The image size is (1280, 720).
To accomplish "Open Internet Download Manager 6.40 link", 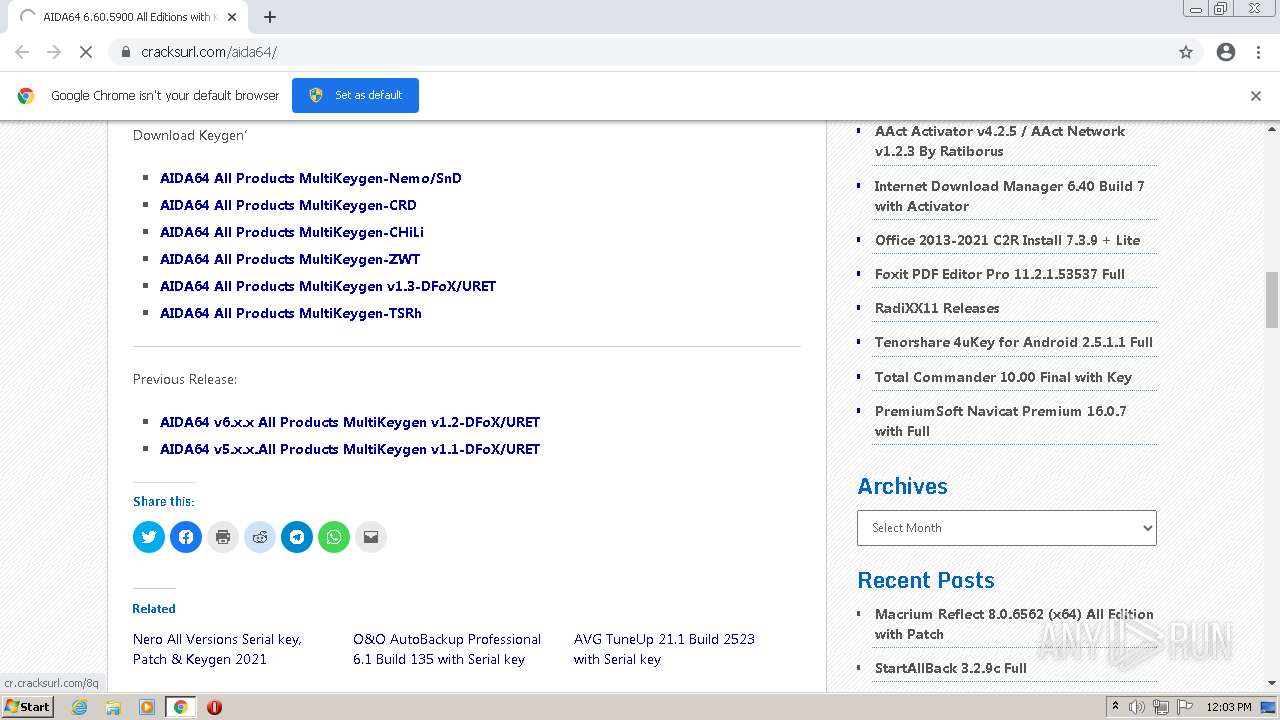I will (x=1009, y=196).
